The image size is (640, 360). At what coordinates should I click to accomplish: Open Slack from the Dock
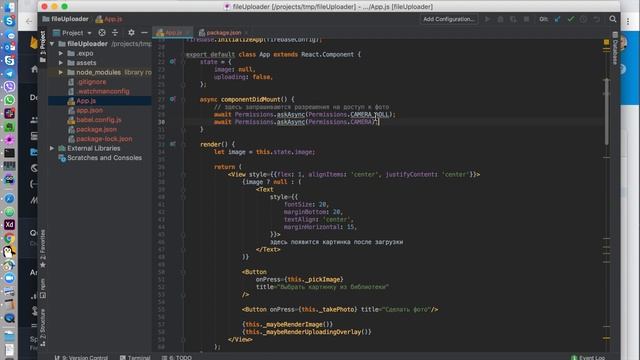tap(9, 113)
